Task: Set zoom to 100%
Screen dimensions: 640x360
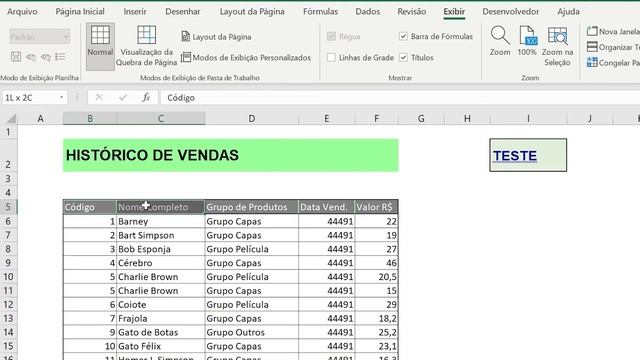Action: point(527,41)
